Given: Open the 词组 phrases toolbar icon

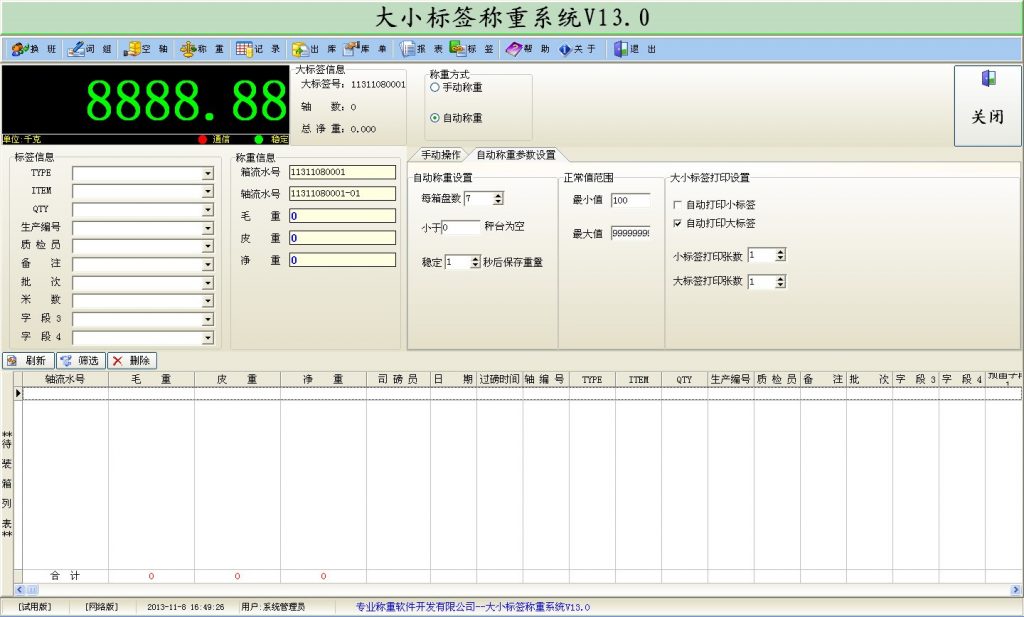Looking at the screenshot, I should pyautogui.click(x=89, y=49).
